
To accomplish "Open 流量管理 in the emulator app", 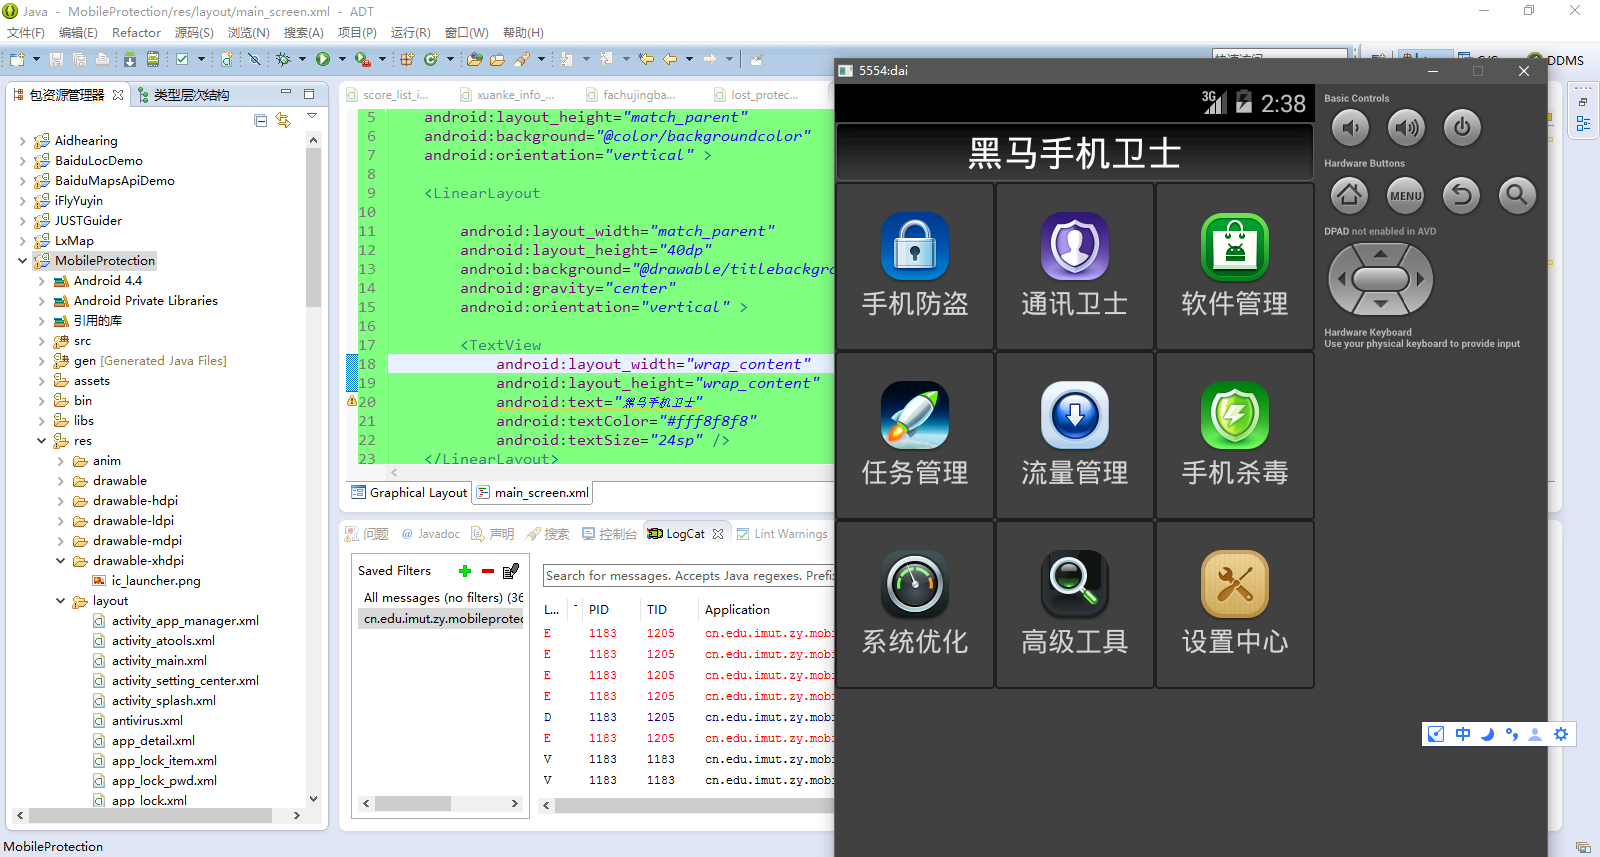I will coord(1075,435).
